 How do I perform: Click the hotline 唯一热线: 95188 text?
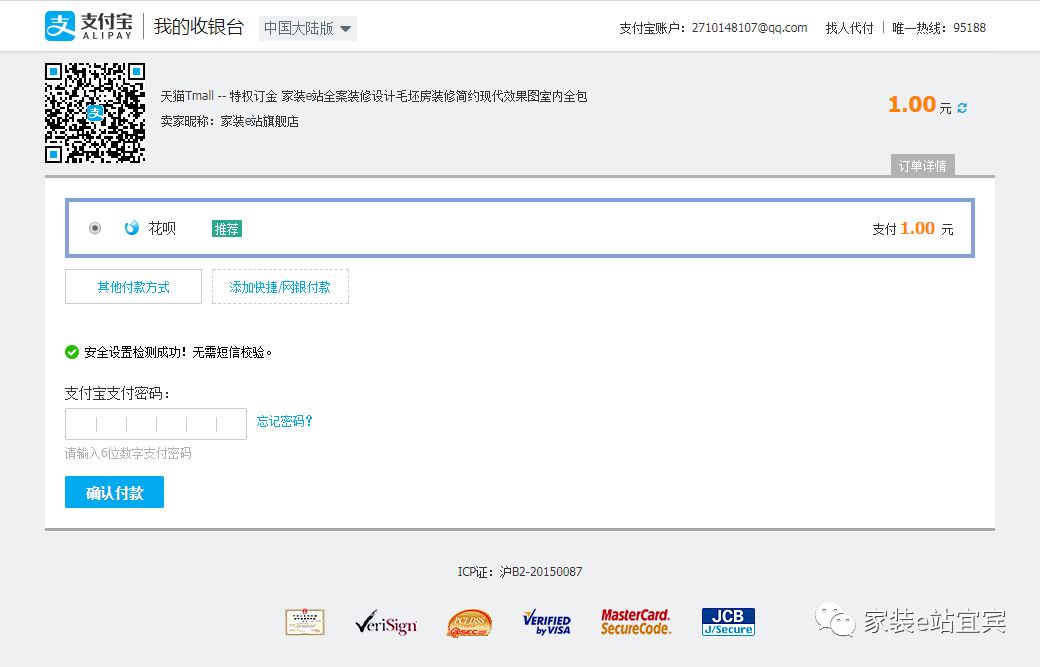[939, 28]
